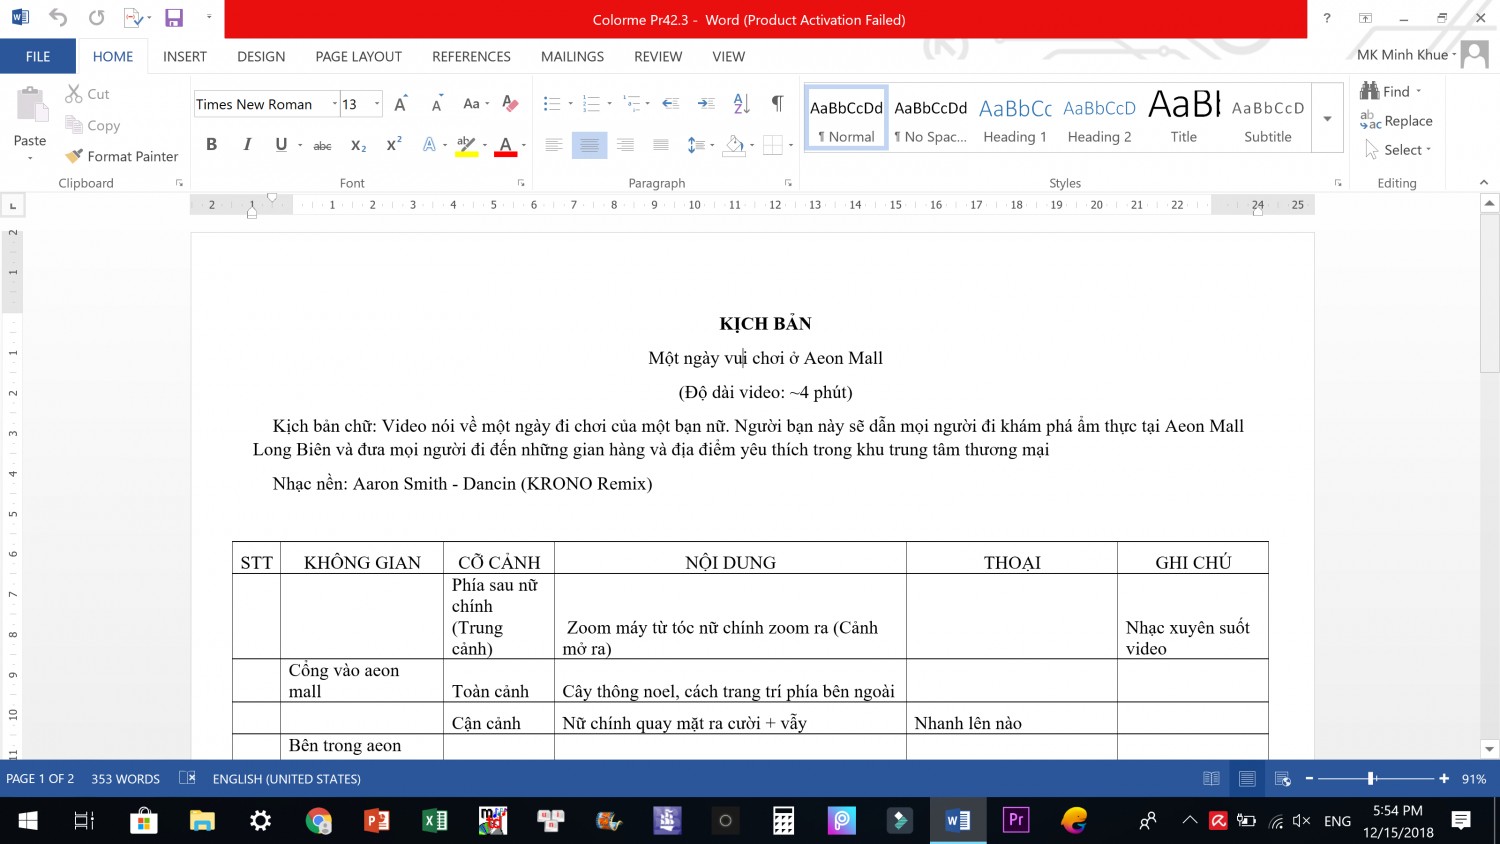The width and height of the screenshot is (1500, 844).
Task: Align text to the left
Action: point(554,145)
